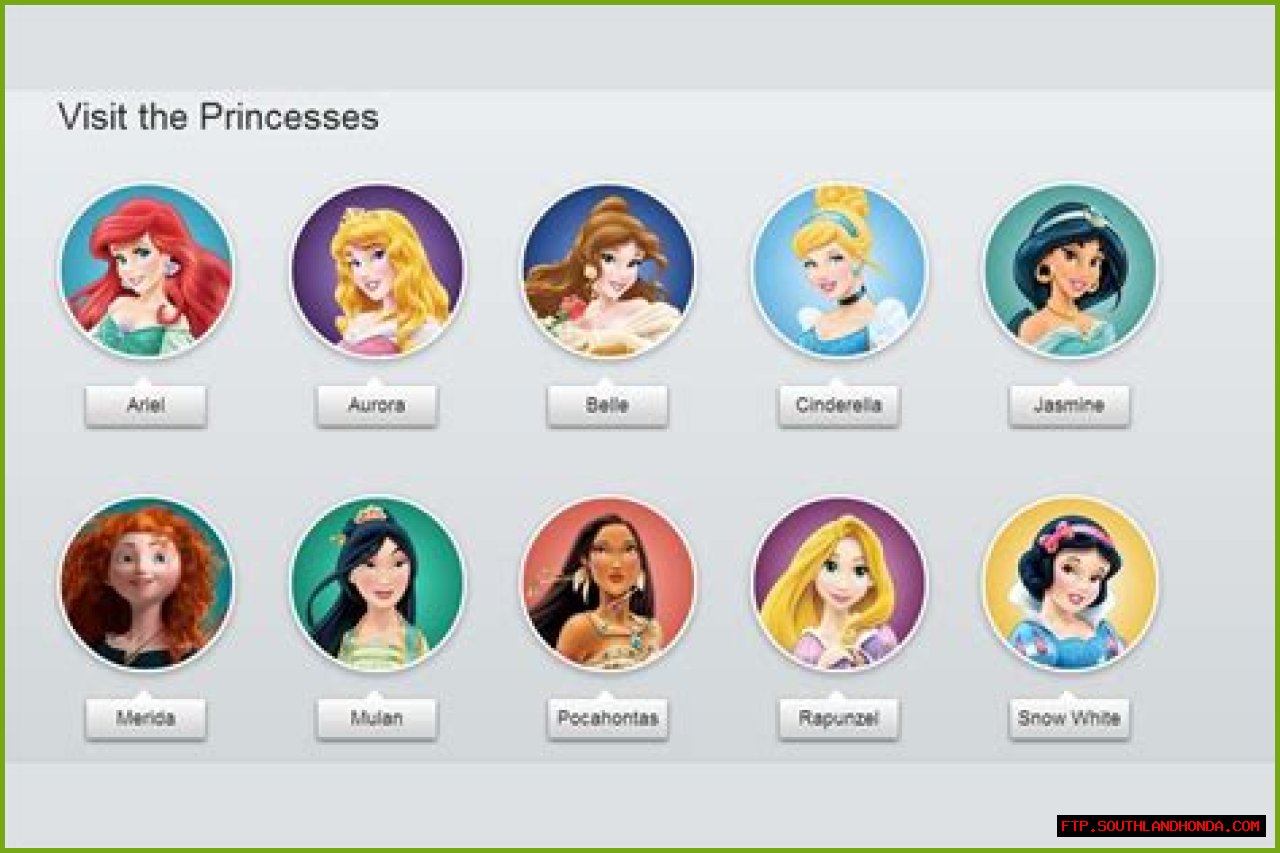
Task: Choose Cinderella's portrait circle
Action: tap(839, 271)
